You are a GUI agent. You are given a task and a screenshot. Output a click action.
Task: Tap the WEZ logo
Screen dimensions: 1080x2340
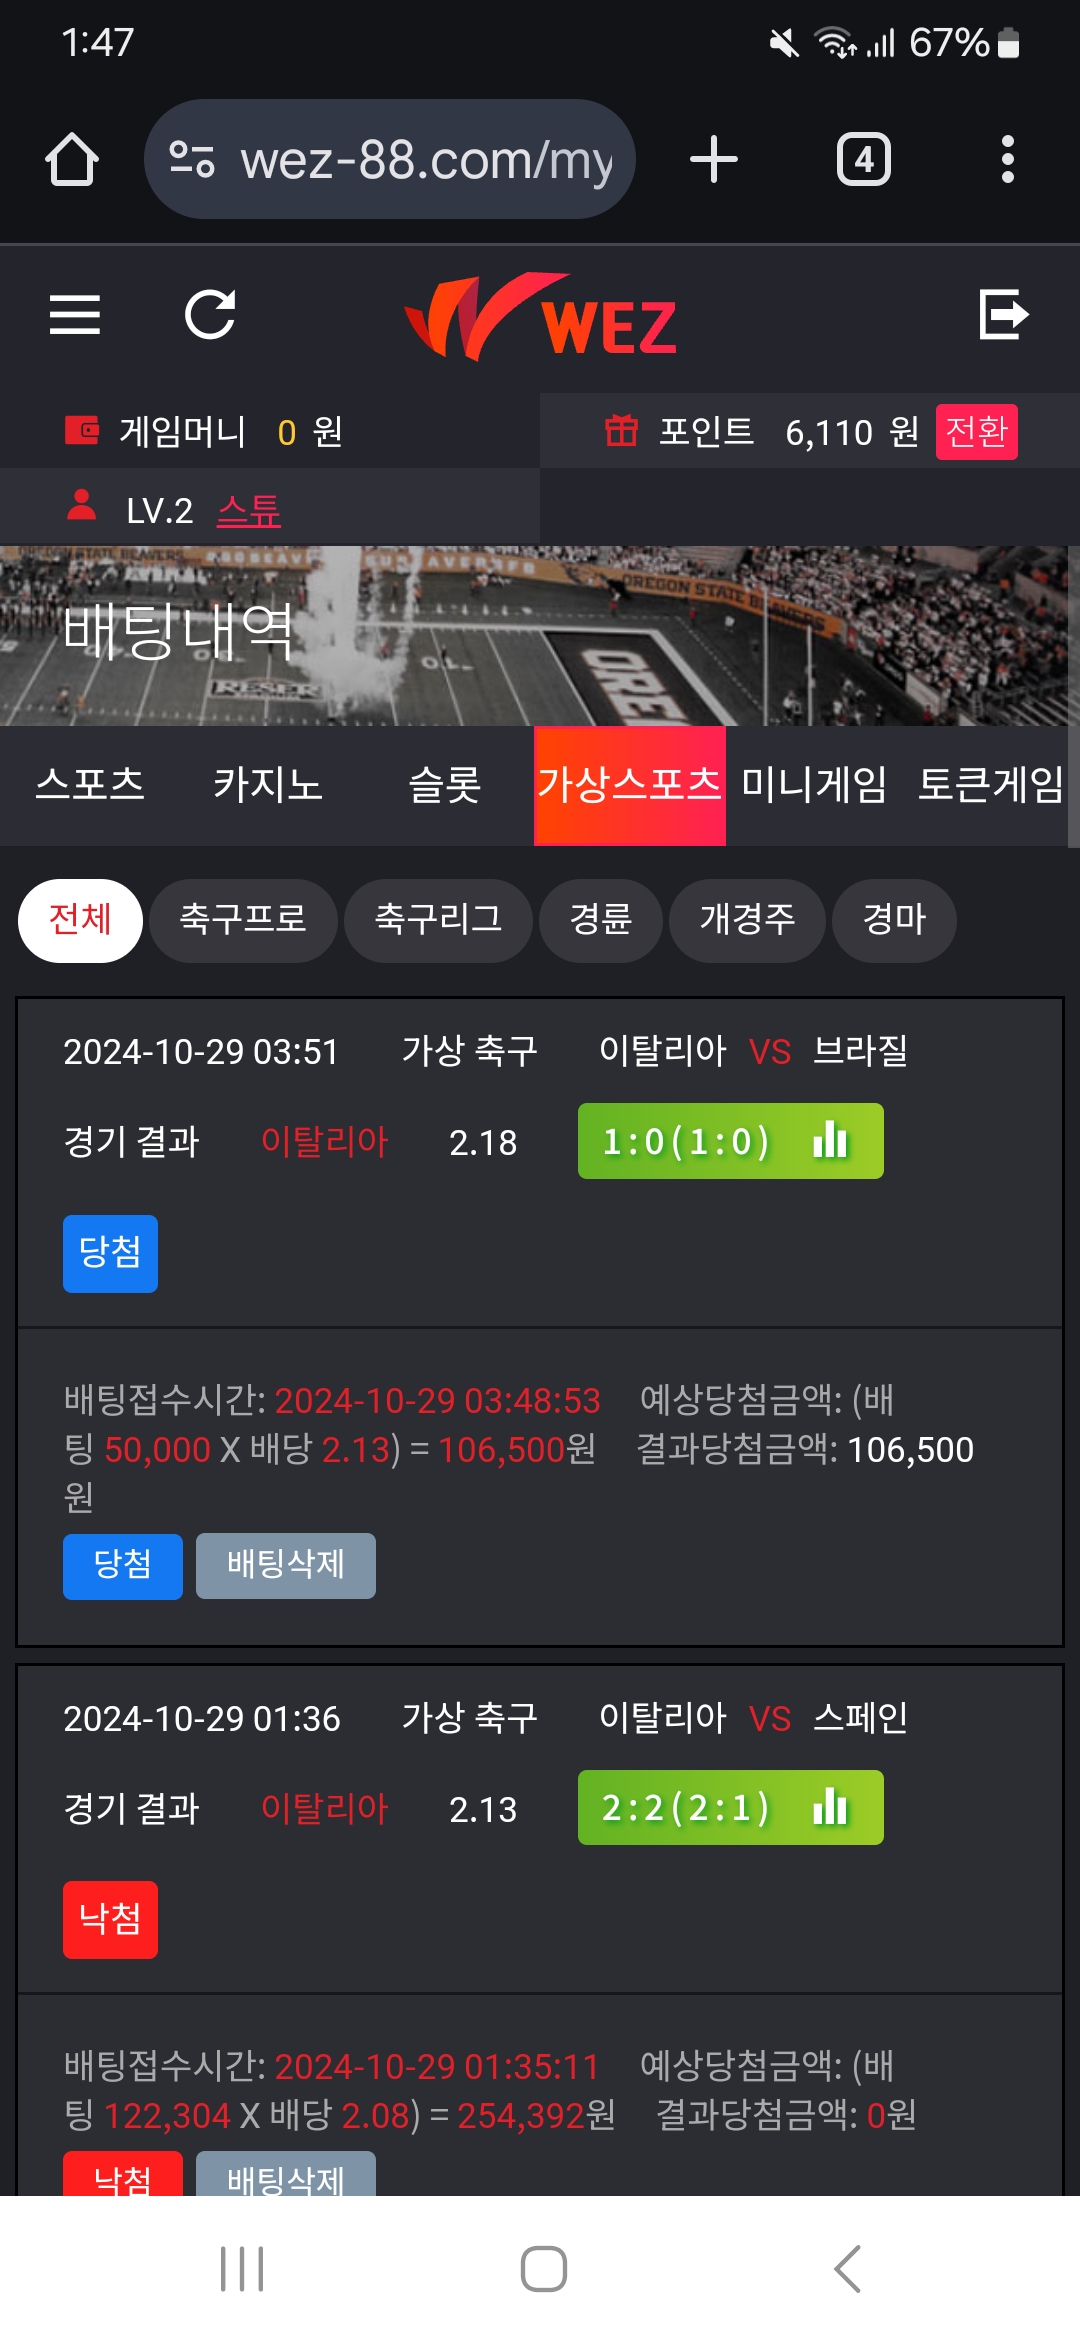pos(540,317)
